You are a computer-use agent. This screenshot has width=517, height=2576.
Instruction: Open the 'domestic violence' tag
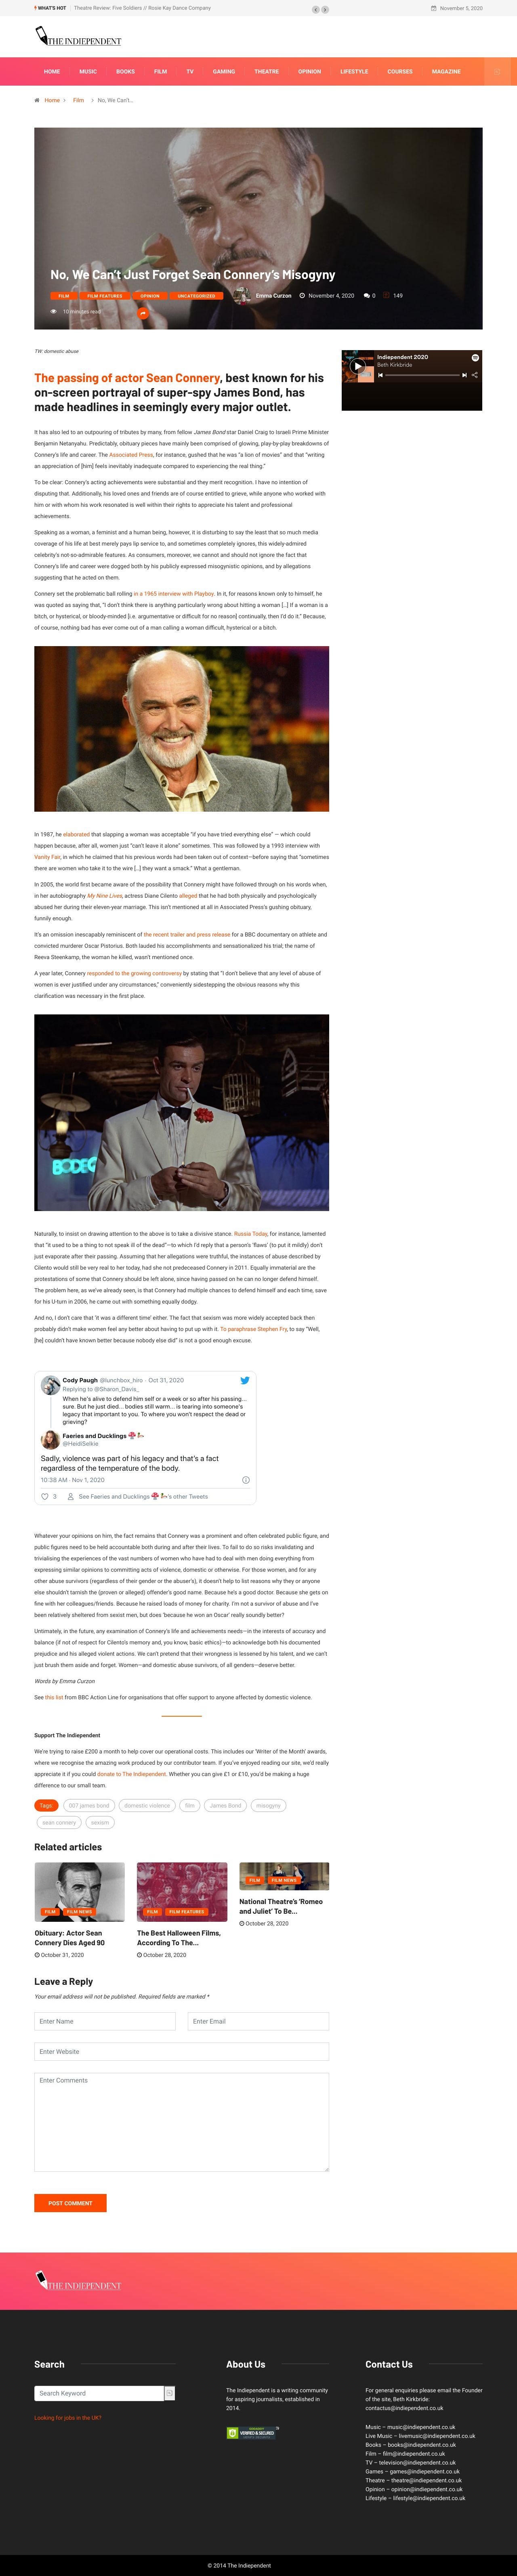(147, 1806)
